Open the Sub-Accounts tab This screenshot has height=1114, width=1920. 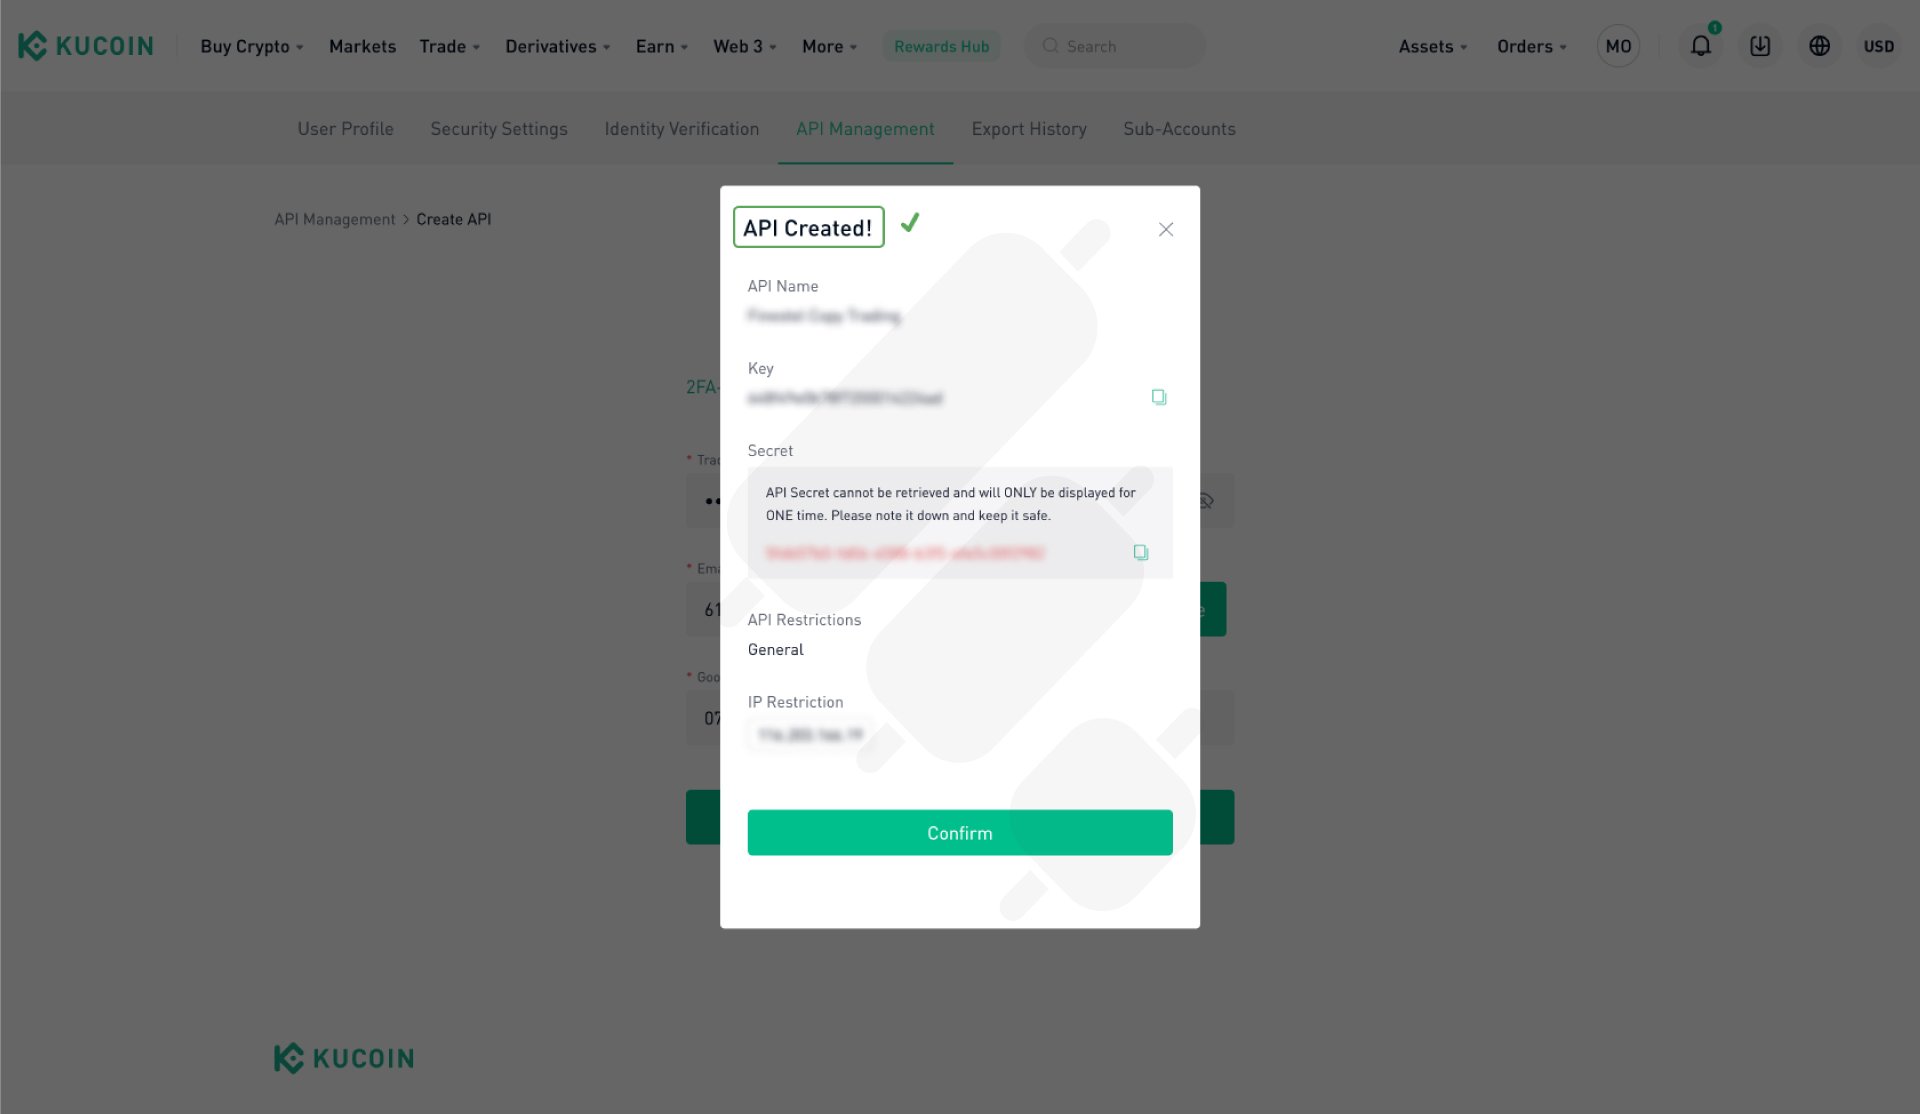pyautogui.click(x=1179, y=129)
